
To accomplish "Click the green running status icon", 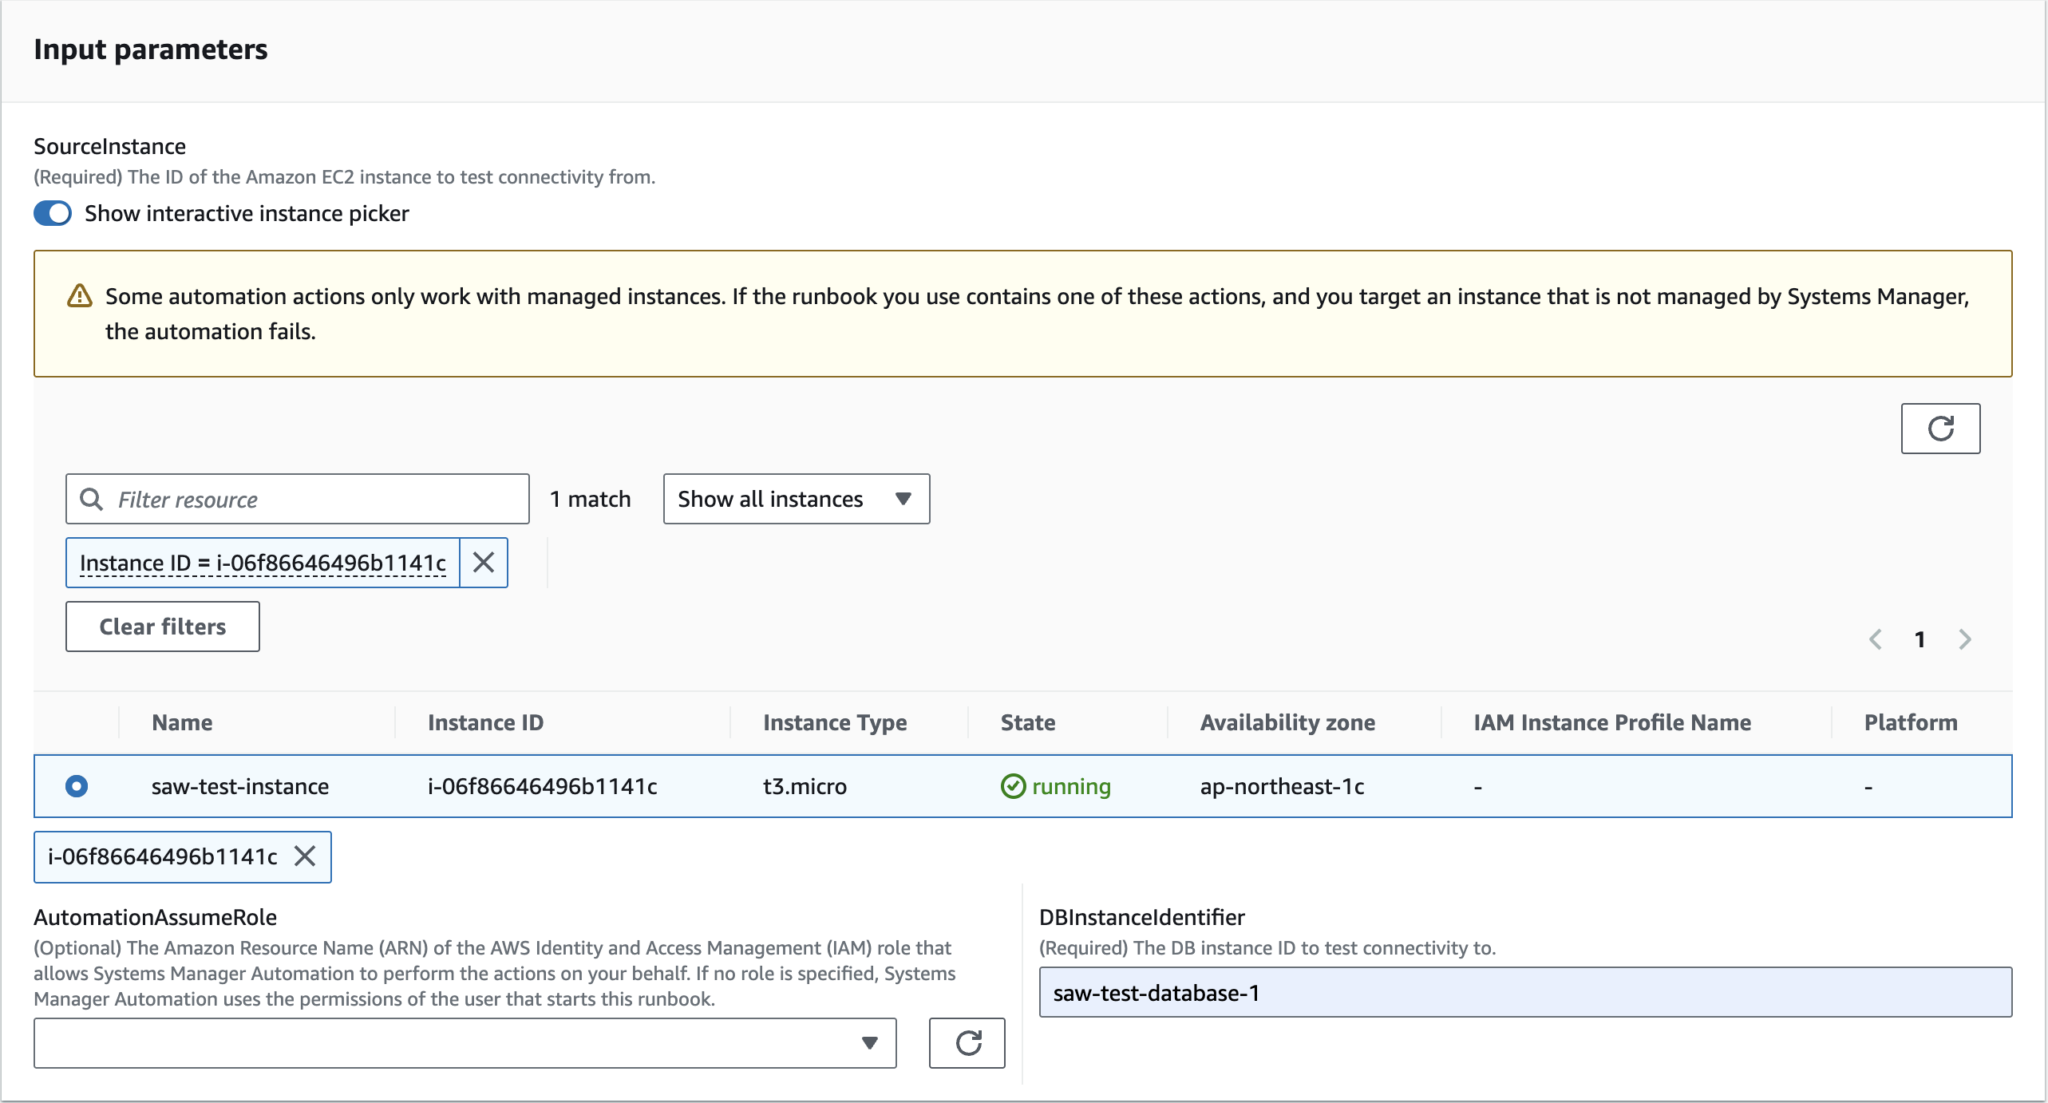I will 1014,786.
